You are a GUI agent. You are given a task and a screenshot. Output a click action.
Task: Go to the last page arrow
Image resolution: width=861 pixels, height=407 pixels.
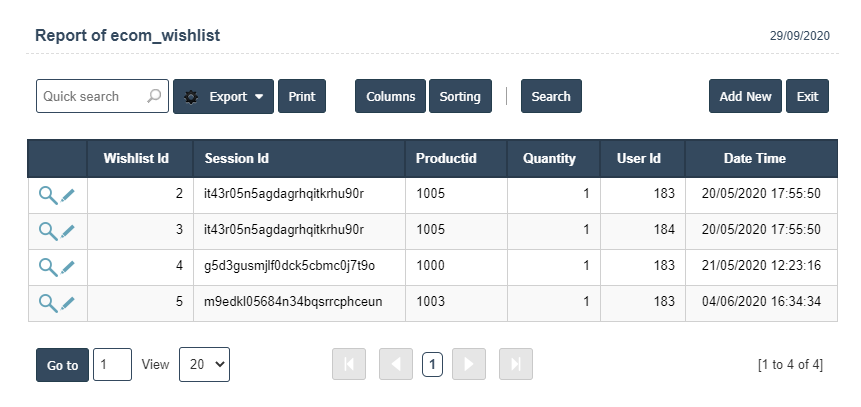point(516,365)
